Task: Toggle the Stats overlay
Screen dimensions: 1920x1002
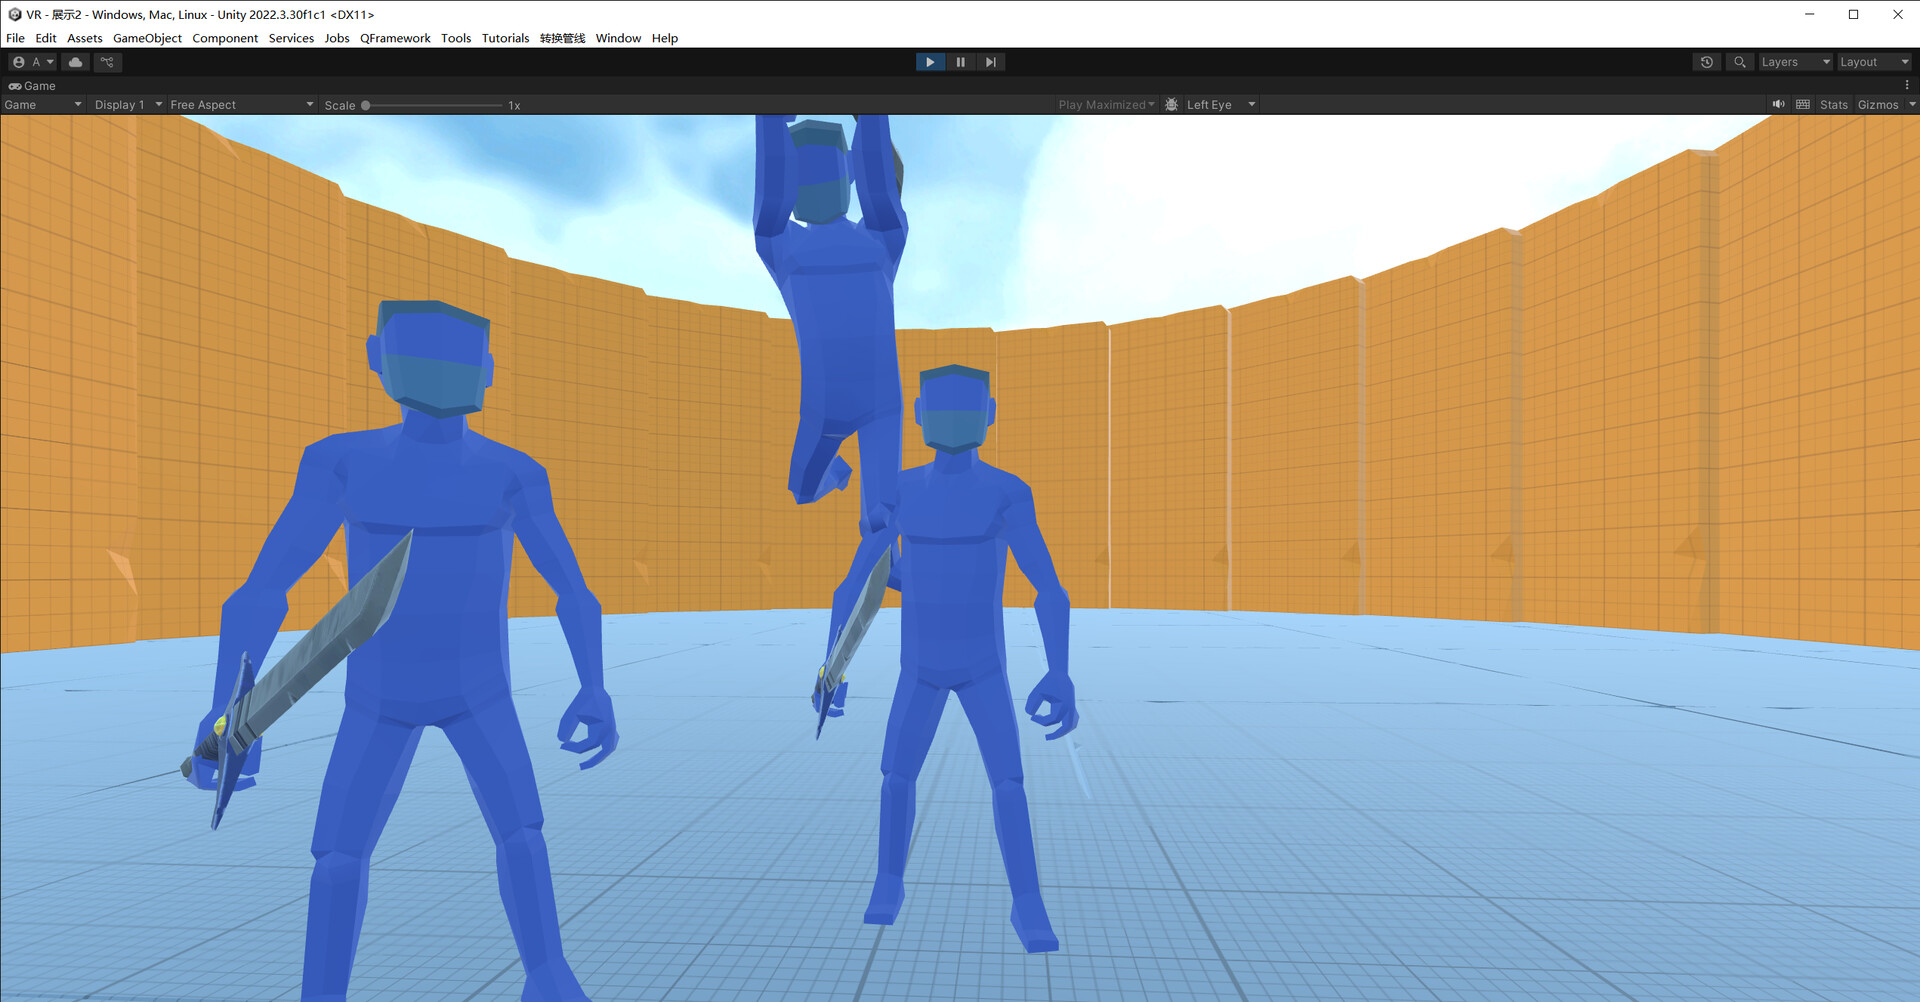Action: [1833, 105]
